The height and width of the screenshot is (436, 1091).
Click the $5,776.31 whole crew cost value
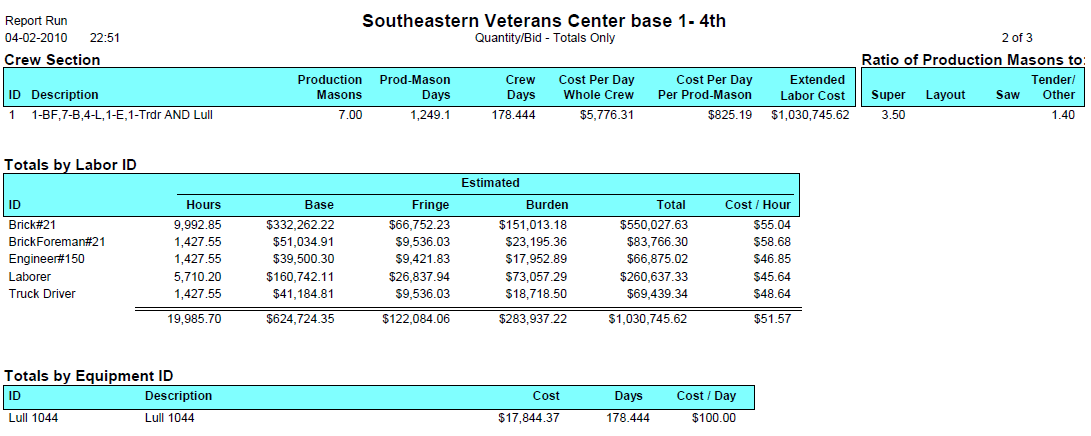click(605, 115)
